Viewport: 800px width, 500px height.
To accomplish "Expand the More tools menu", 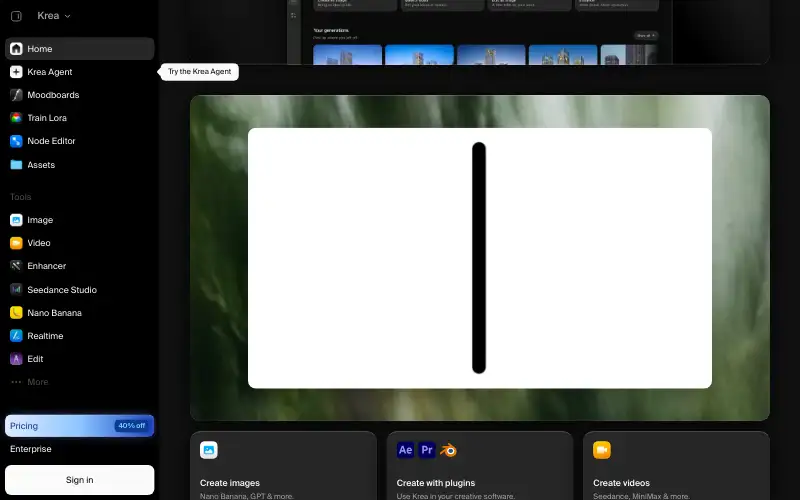I will (30, 382).
